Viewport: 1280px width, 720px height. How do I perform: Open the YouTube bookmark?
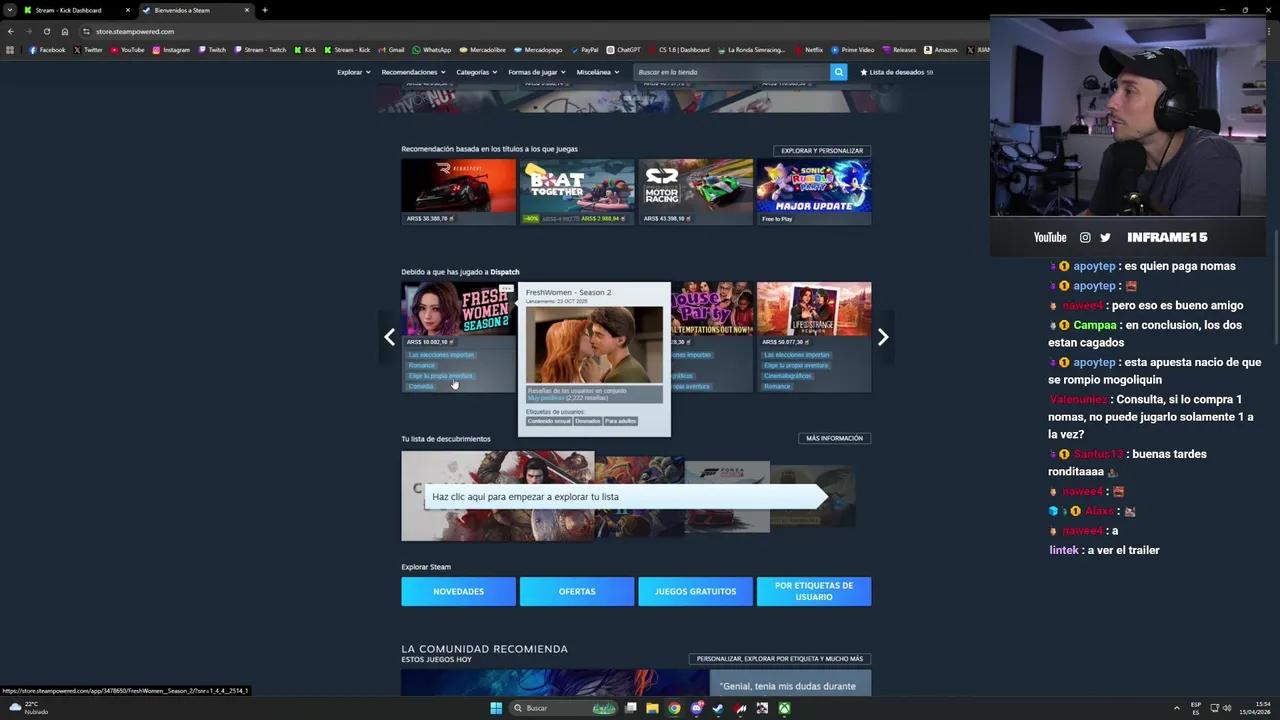pyautogui.click(x=127, y=50)
